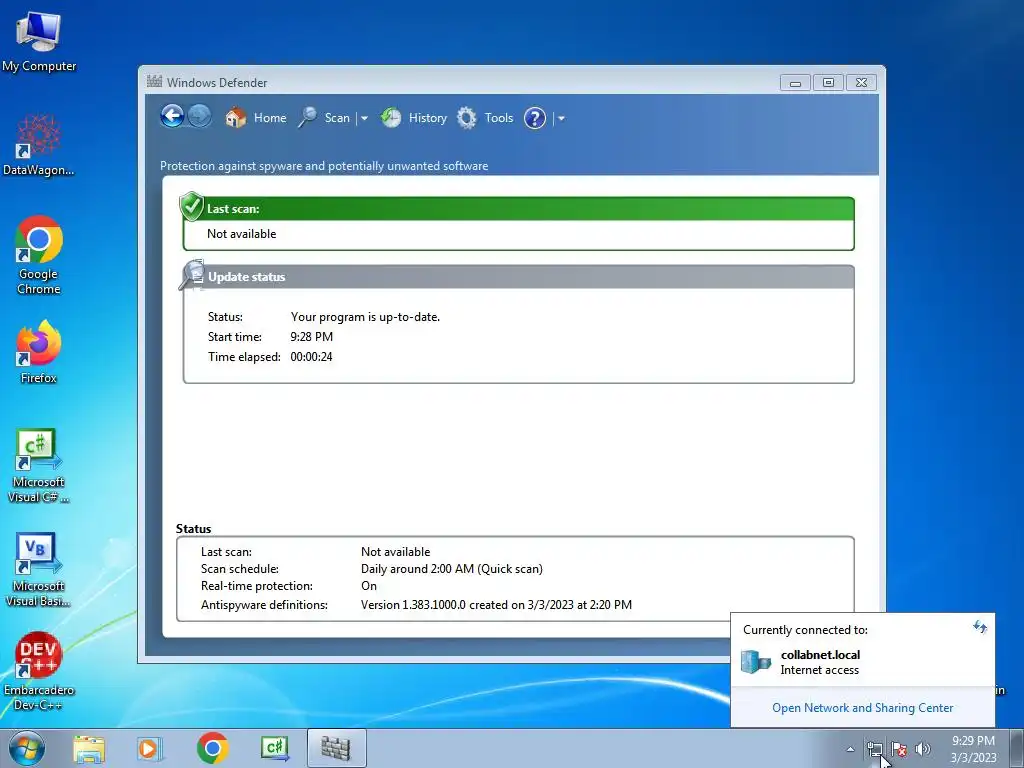The width and height of the screenshot is (1024, 768).
Task: Open Visual C# from the taskbar
Action: 274,748
